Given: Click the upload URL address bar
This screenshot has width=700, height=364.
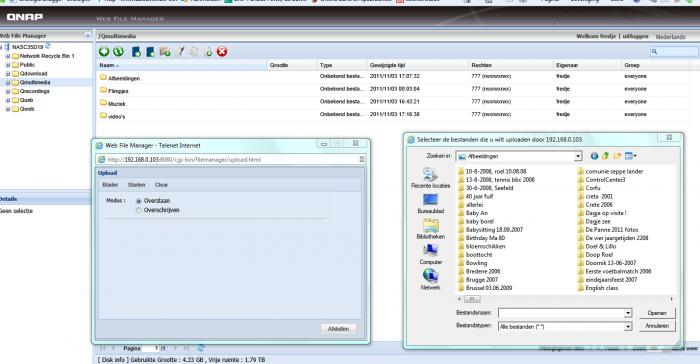Looking at the screenshot, I should (x=231, y=159).
